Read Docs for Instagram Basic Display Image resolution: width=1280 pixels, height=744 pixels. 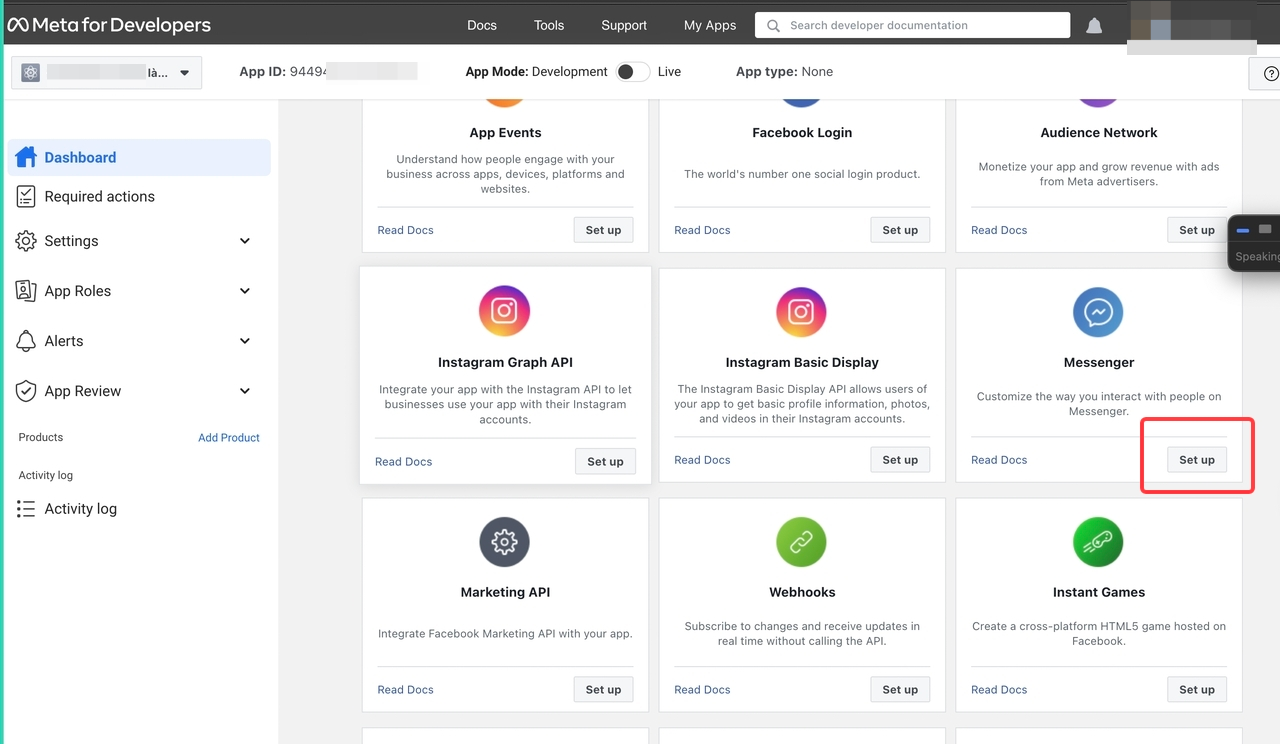pyautogui.click(x=702, y=460)
